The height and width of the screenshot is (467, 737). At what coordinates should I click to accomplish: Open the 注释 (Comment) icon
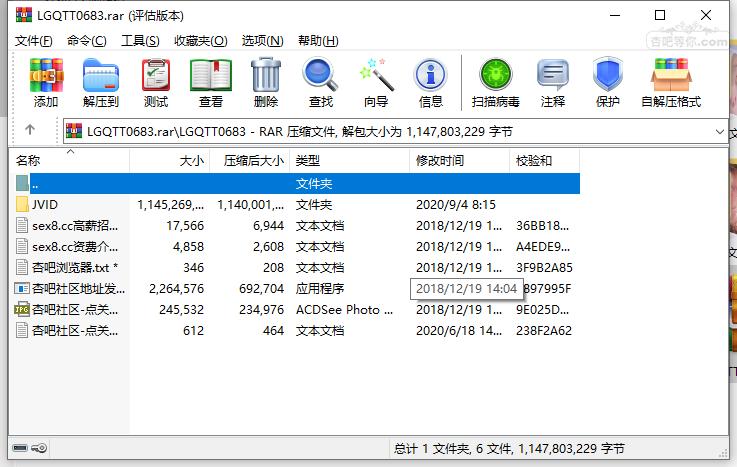(x=553, y=75)
